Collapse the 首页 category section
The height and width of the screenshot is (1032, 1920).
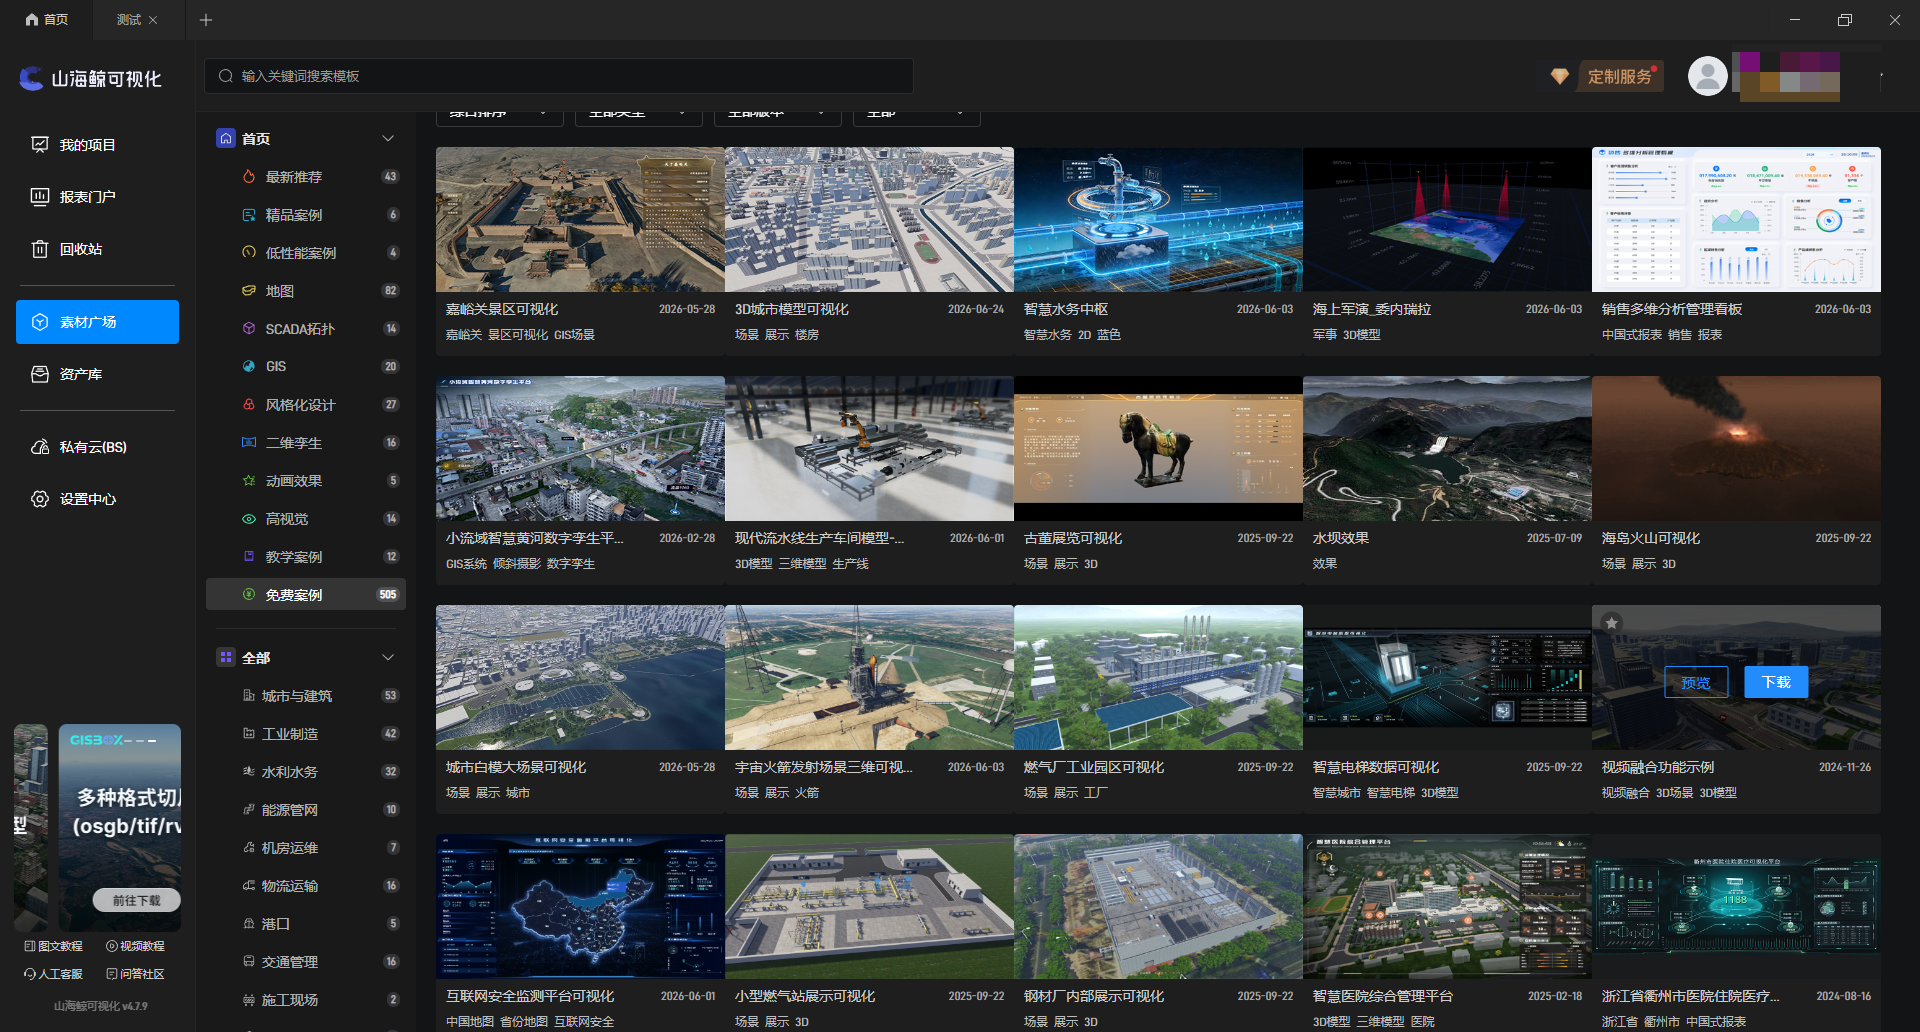[388, 139]
